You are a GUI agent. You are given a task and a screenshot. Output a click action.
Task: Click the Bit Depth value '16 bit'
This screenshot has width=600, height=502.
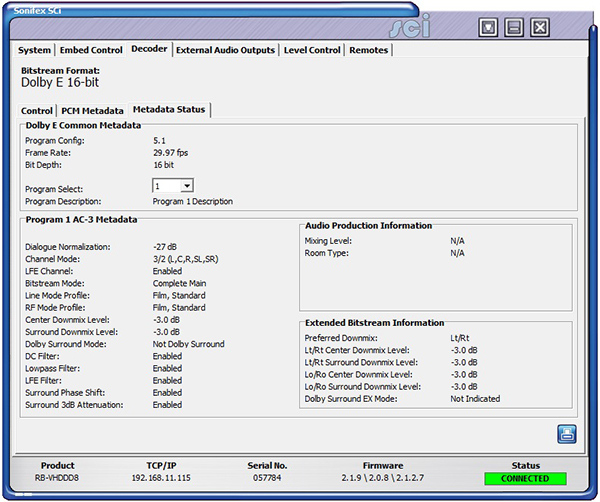[163, 165]
